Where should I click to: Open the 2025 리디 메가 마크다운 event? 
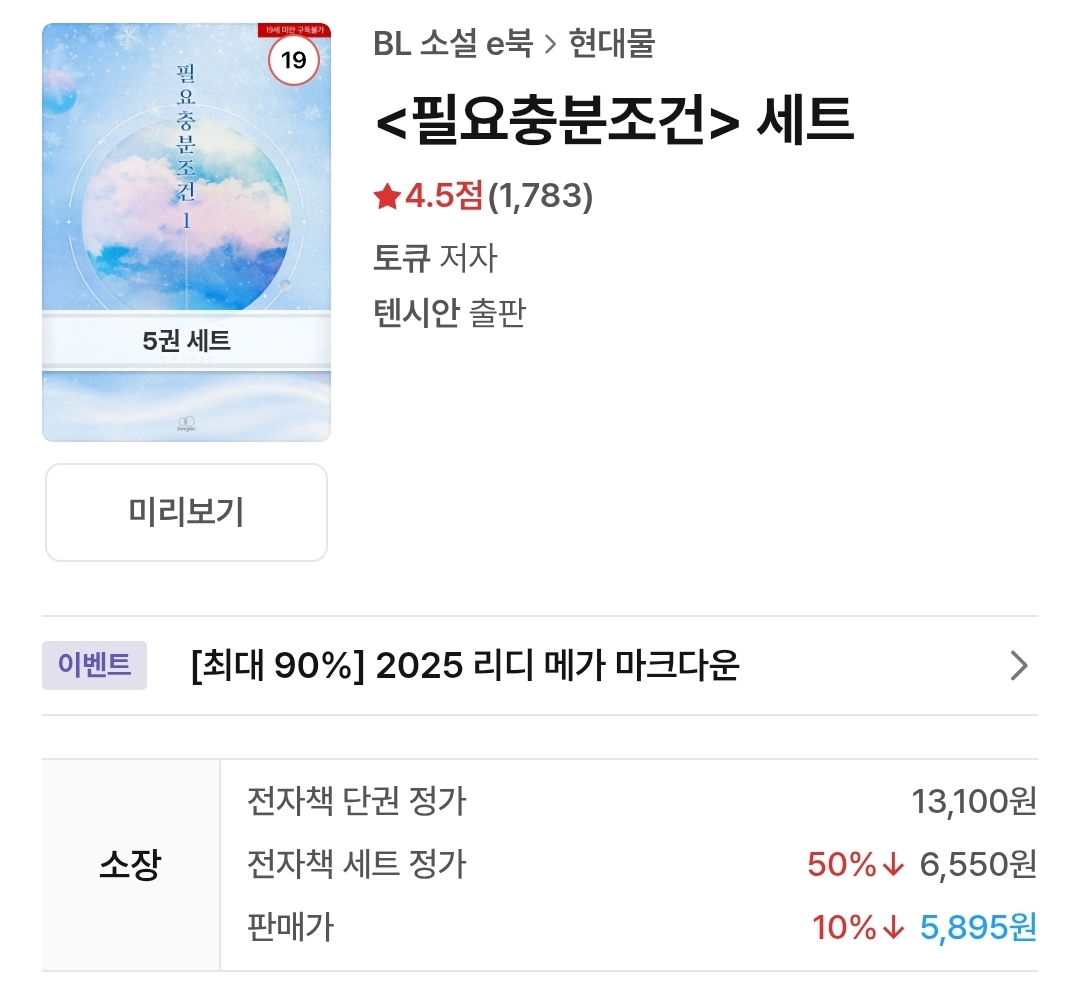[x=464, y=665]
